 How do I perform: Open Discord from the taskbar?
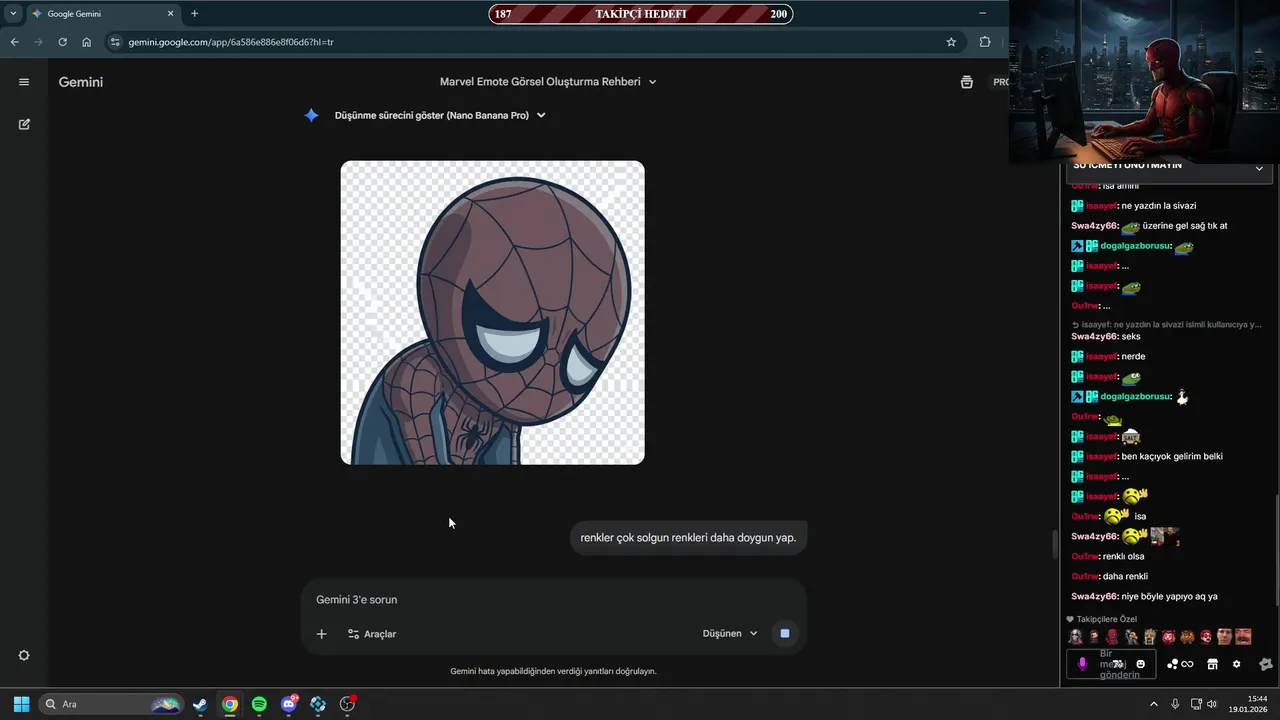coord(289,704)
